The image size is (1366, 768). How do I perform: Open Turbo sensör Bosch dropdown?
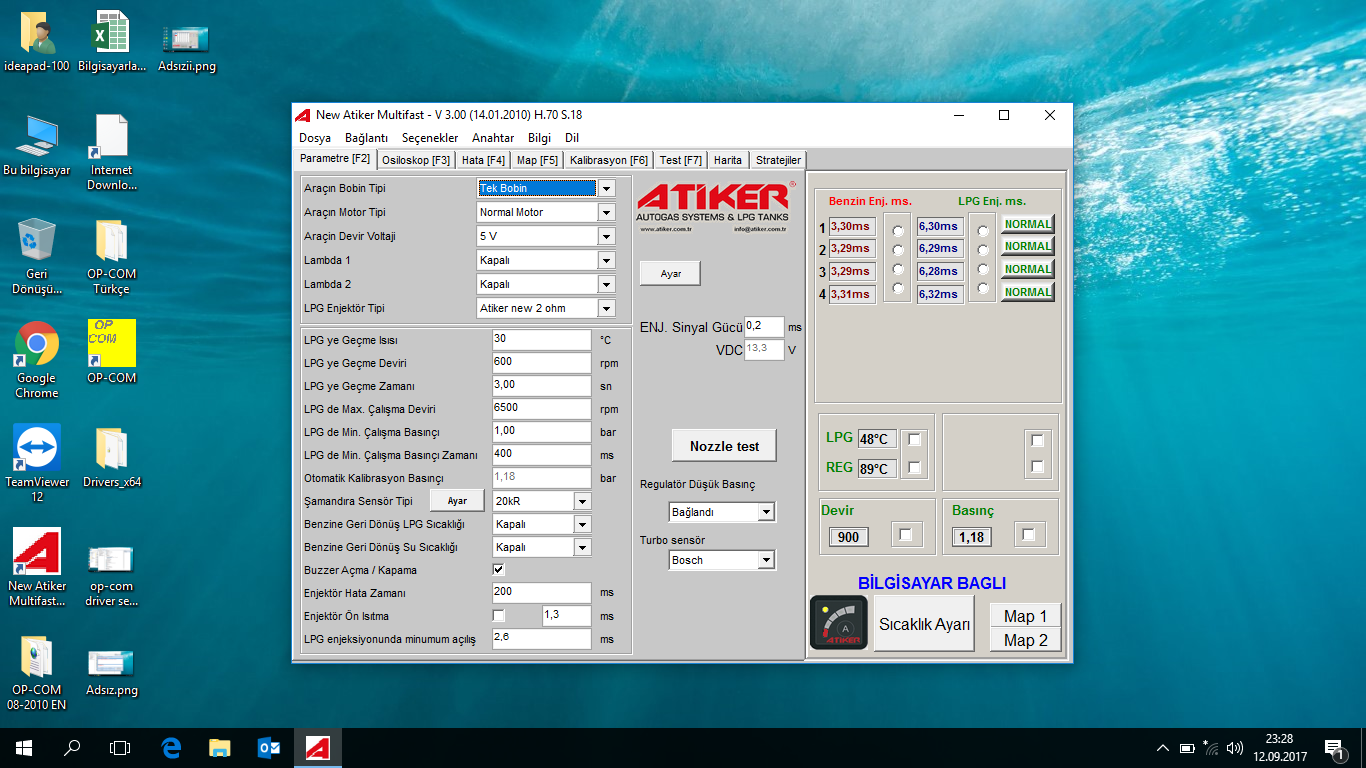pyautogui.click(x=766, y=560)
